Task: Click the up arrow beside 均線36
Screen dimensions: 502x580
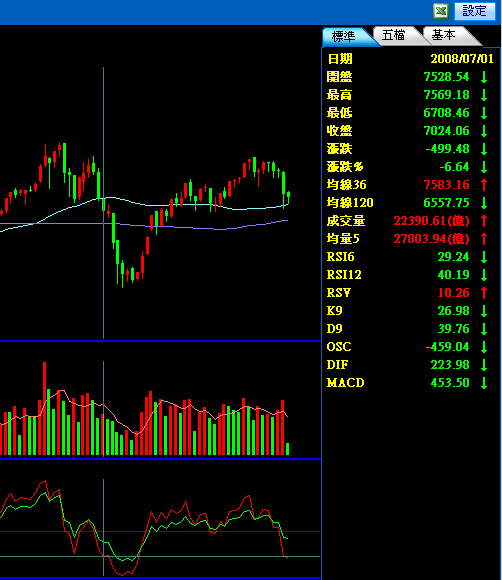Action: pyautogui.click(x=484, y=185)
